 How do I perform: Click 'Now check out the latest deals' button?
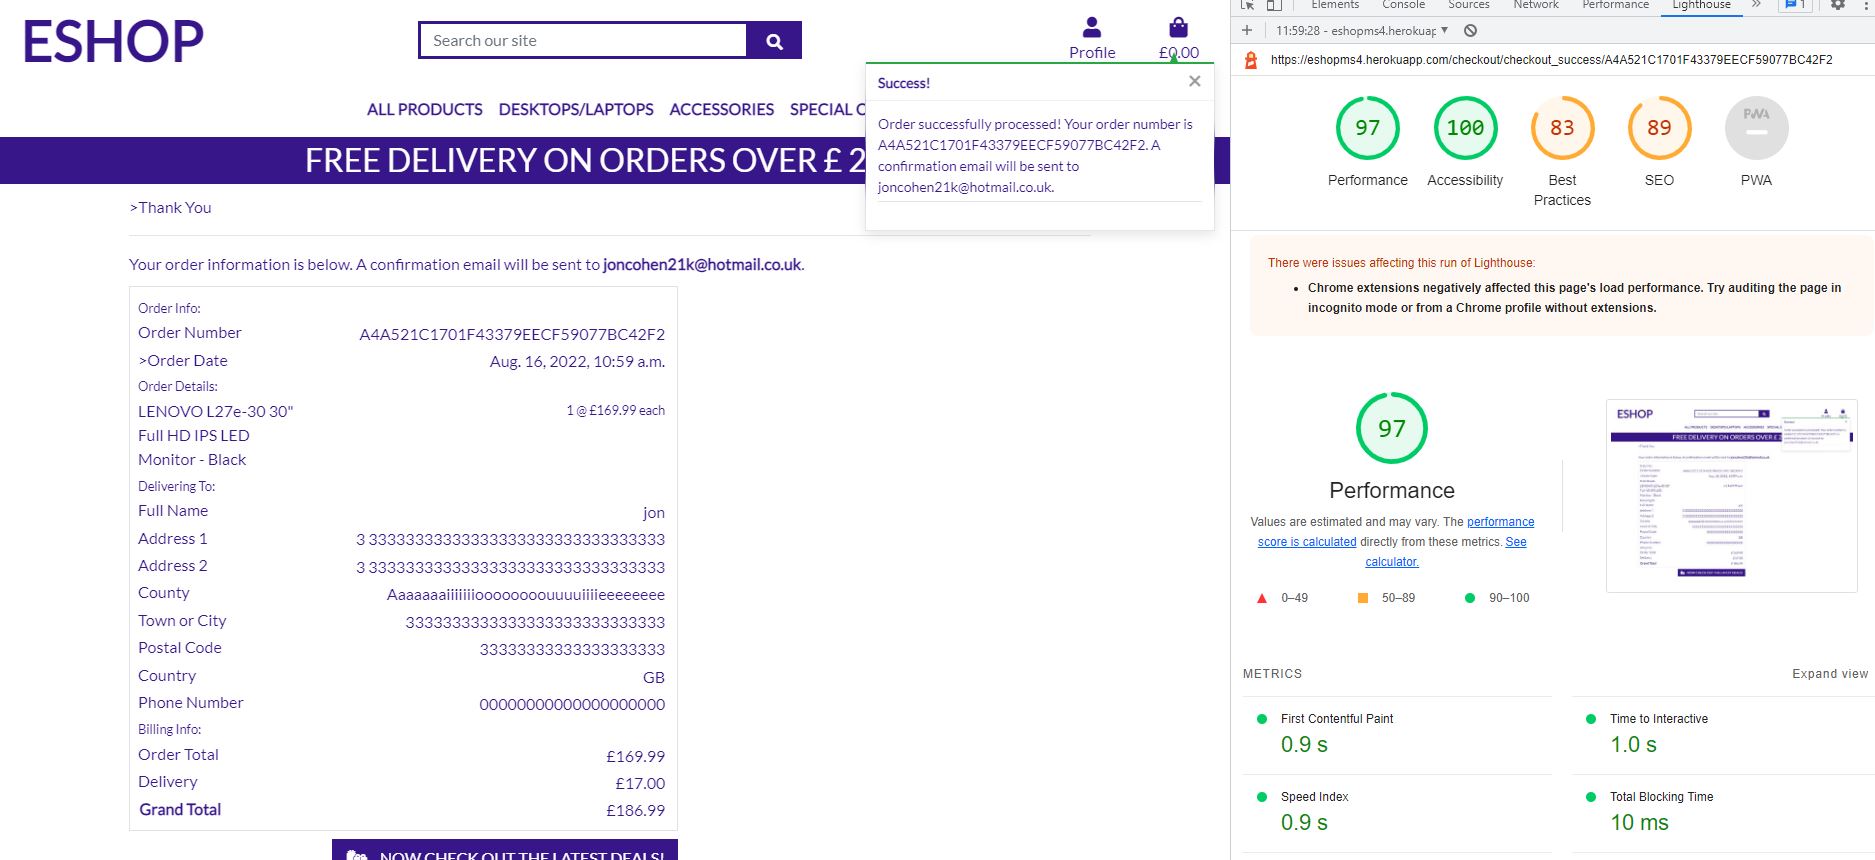(505, 851)
